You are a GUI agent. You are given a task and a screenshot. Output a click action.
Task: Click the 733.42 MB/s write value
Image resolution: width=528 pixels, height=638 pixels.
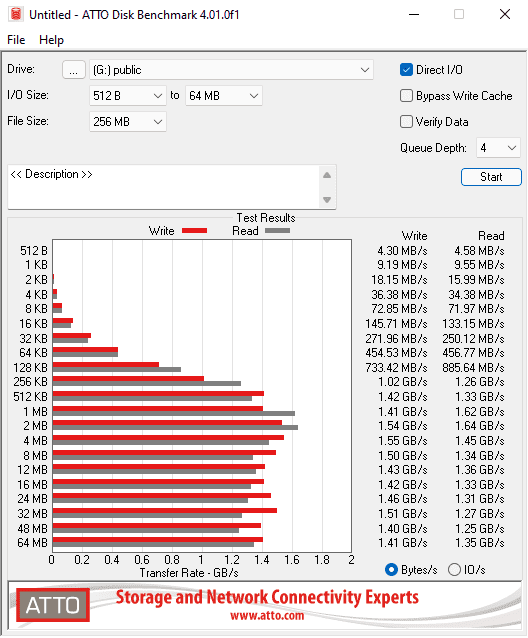click(396, 368)
